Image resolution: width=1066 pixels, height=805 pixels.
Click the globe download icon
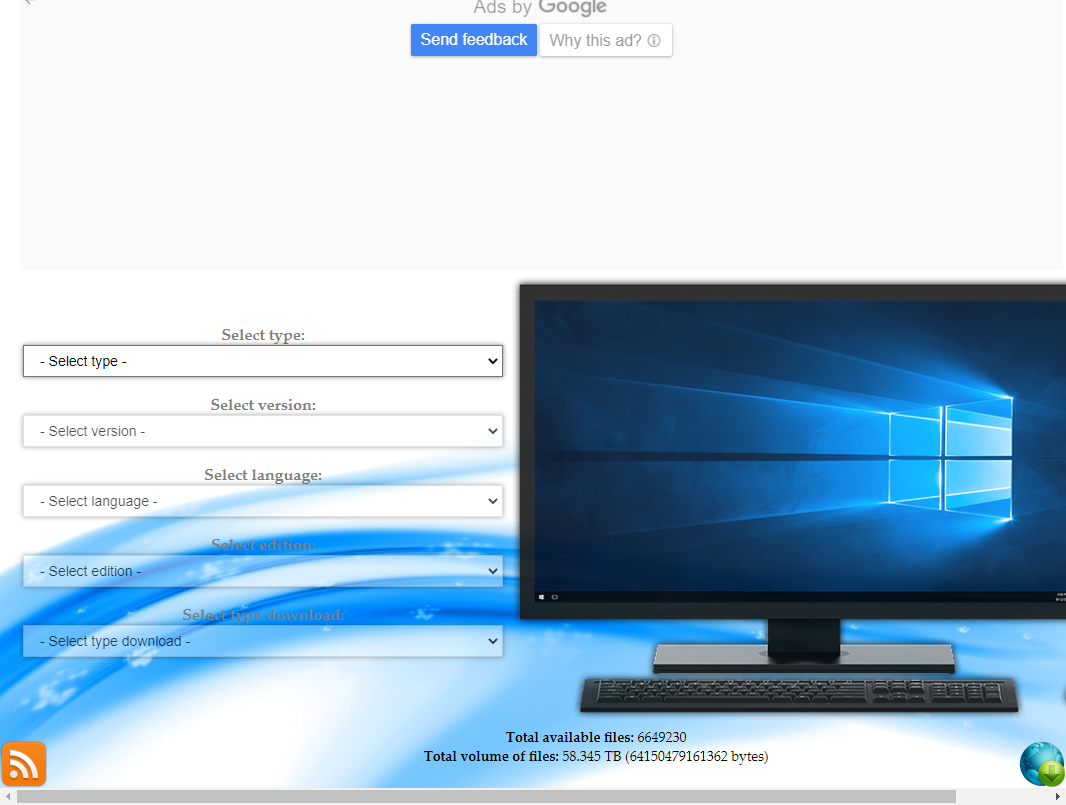coord(1044,764)
